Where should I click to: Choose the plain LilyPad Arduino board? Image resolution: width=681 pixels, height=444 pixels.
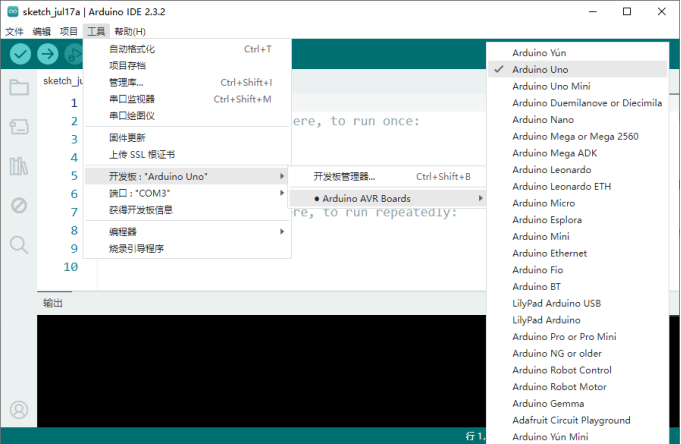(x=578, y=320)
